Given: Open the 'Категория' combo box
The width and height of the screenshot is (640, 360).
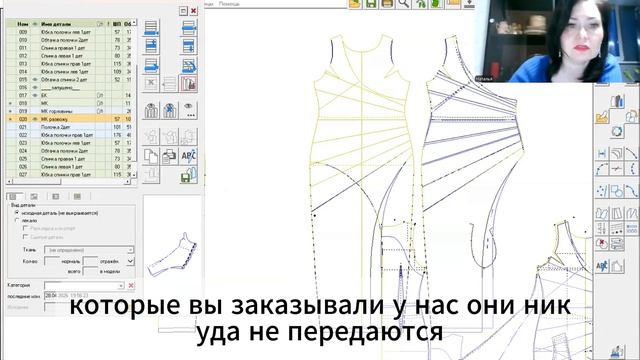Looking at the screenshot, I should pos(84,286).
